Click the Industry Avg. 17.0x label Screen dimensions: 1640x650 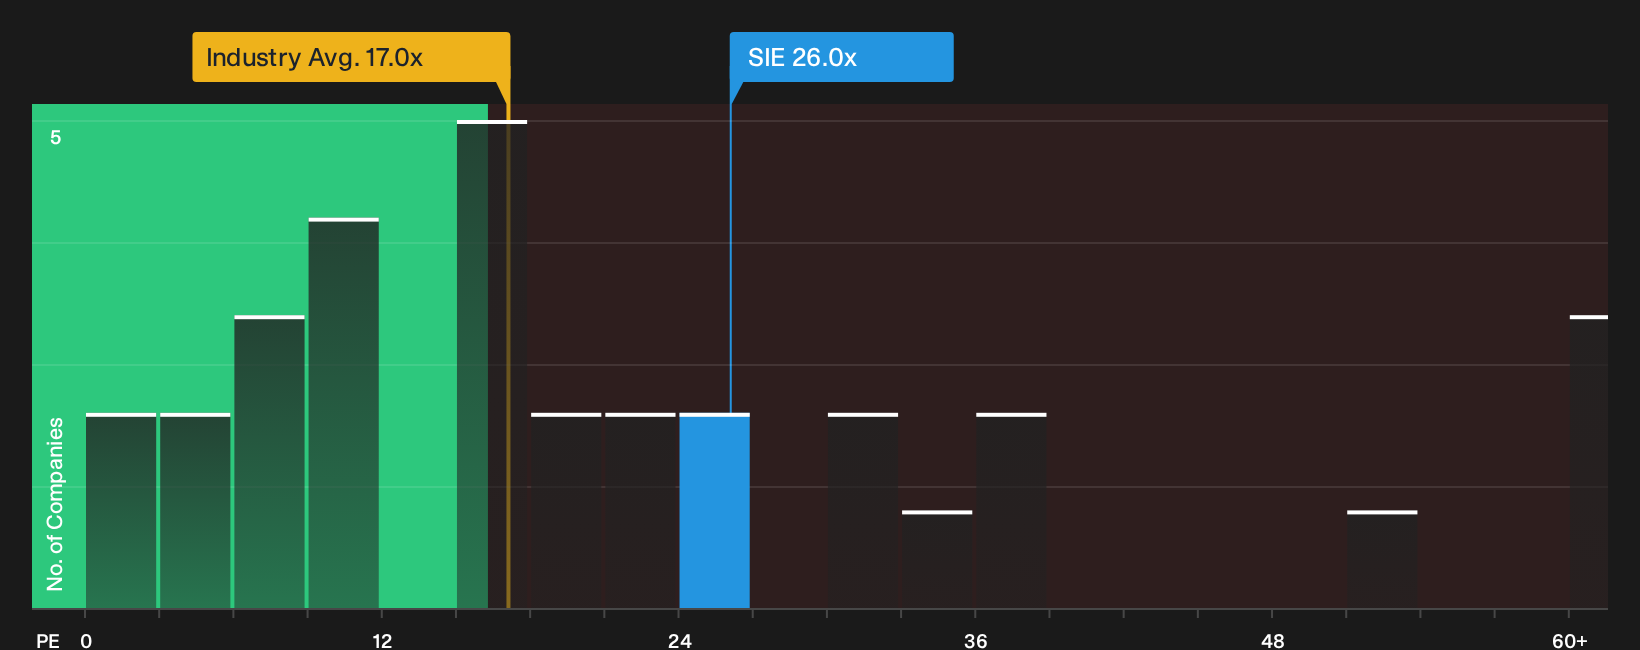351,57
